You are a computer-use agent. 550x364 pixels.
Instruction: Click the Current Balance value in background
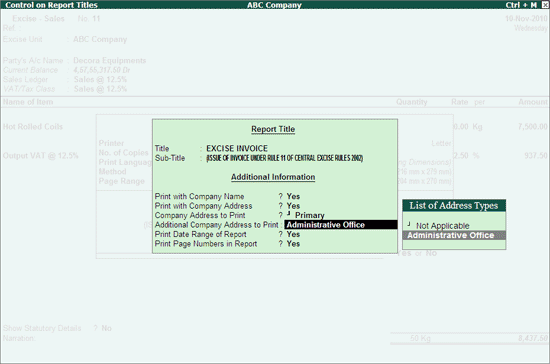(102, 70)
